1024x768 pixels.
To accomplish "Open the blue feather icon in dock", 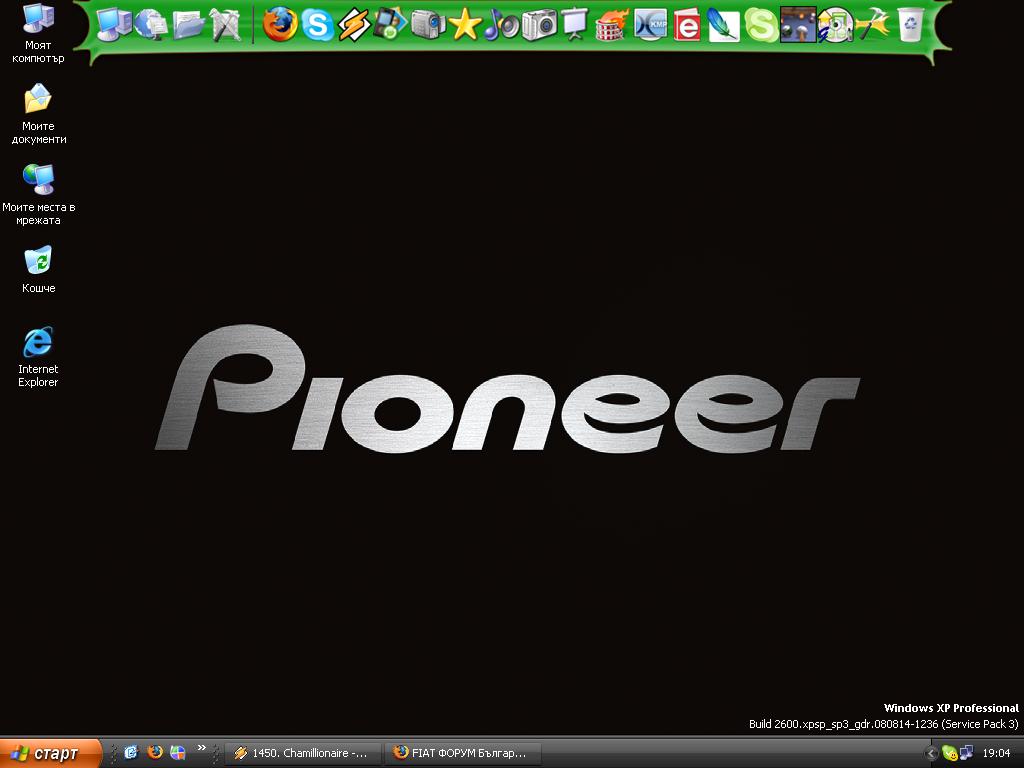I will click(724, 25).
